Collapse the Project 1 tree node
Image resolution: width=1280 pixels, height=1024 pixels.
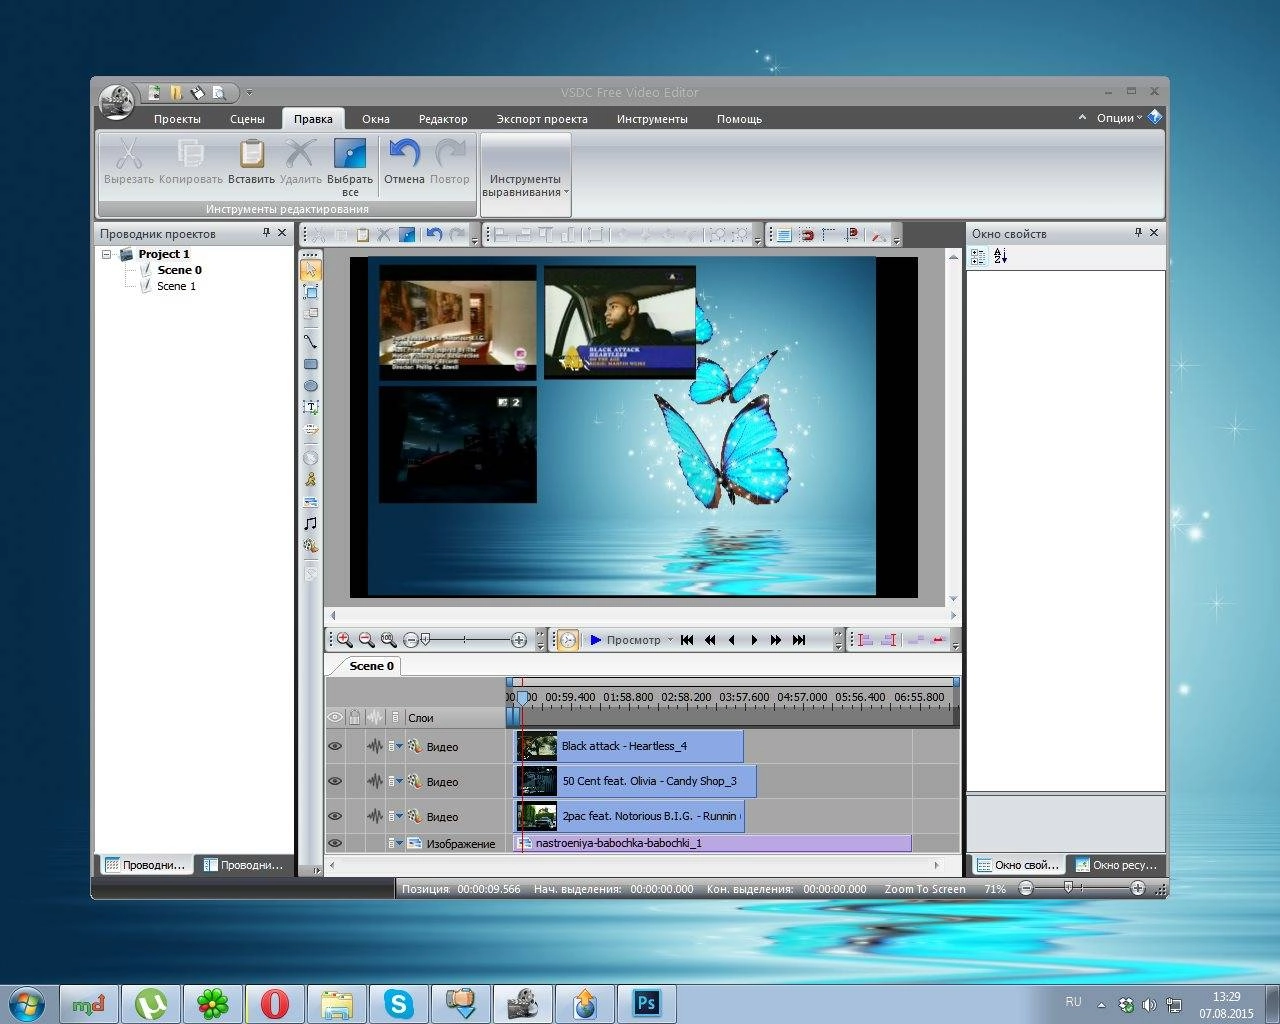click(x=106, y=254)
